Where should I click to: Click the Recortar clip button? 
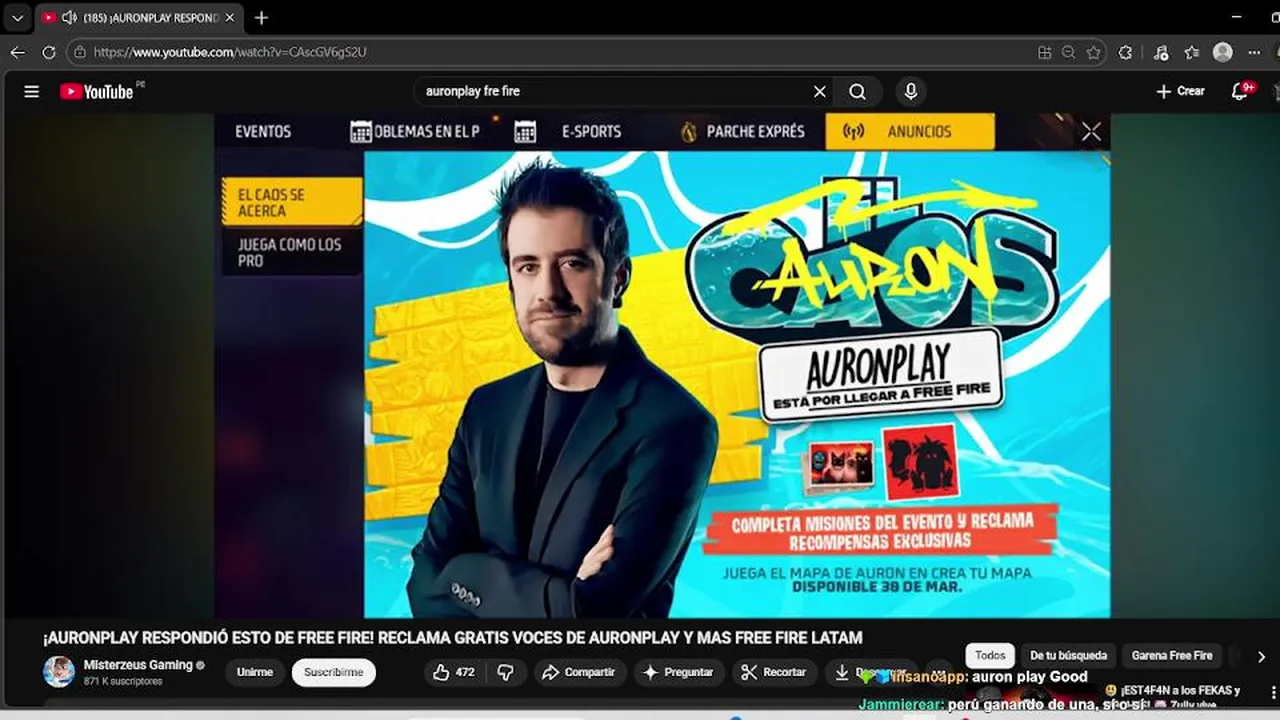(x=773, y=672)
